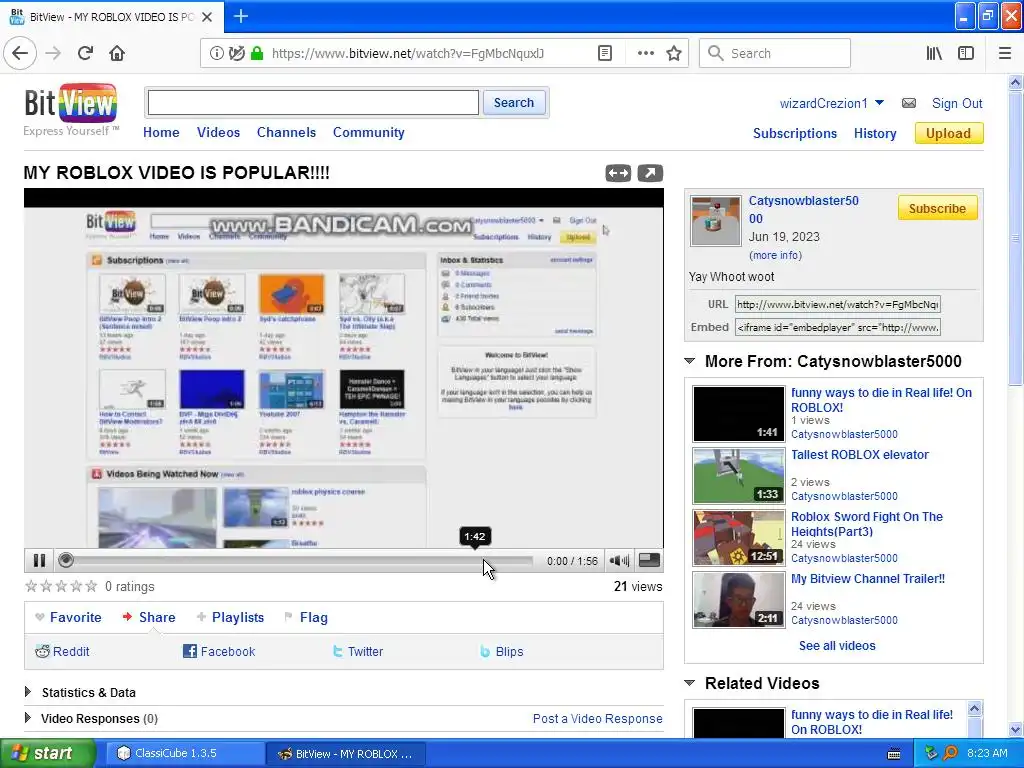Screen dimensions: 1024x768
Task: Open Roblox Sword Fight On The Heights link
Action: coord(867,524)
